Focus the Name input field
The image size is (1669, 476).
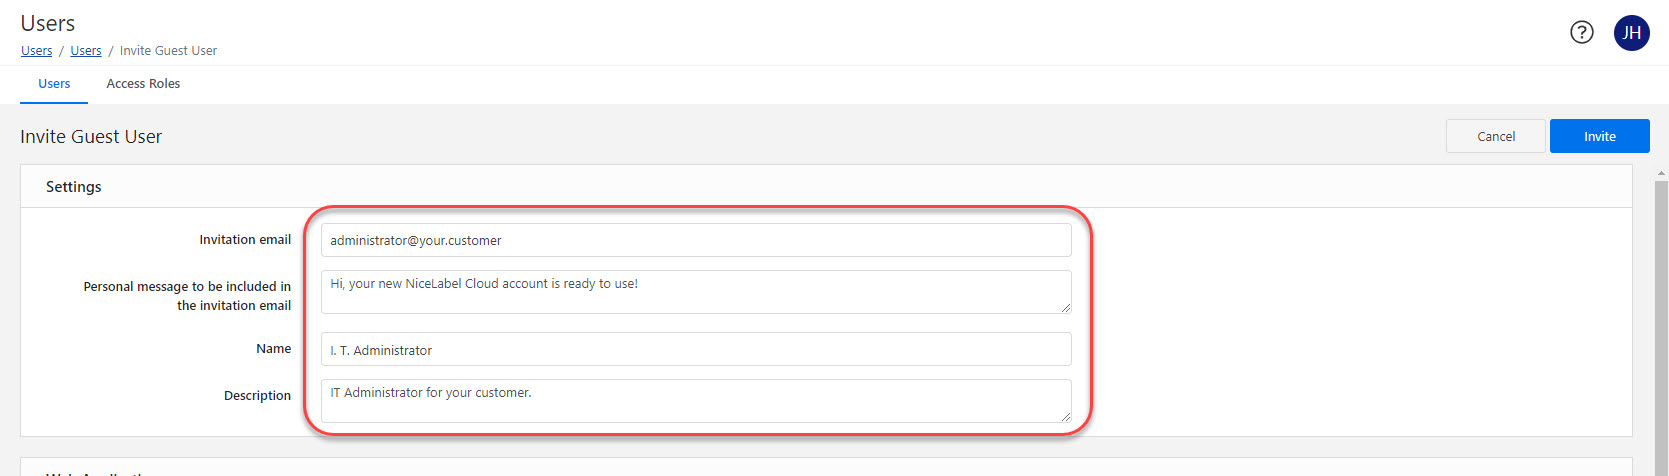click(695, 350)
